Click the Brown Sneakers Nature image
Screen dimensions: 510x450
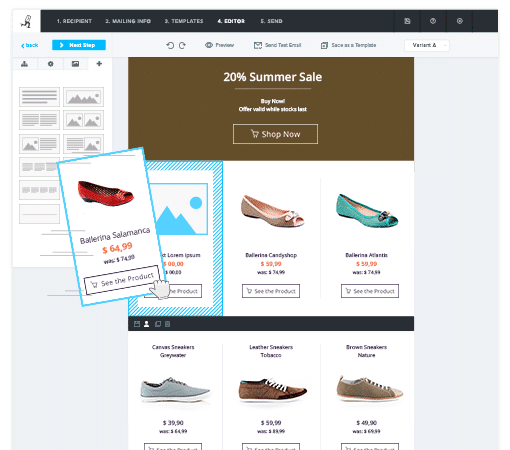tap(370, 389)
